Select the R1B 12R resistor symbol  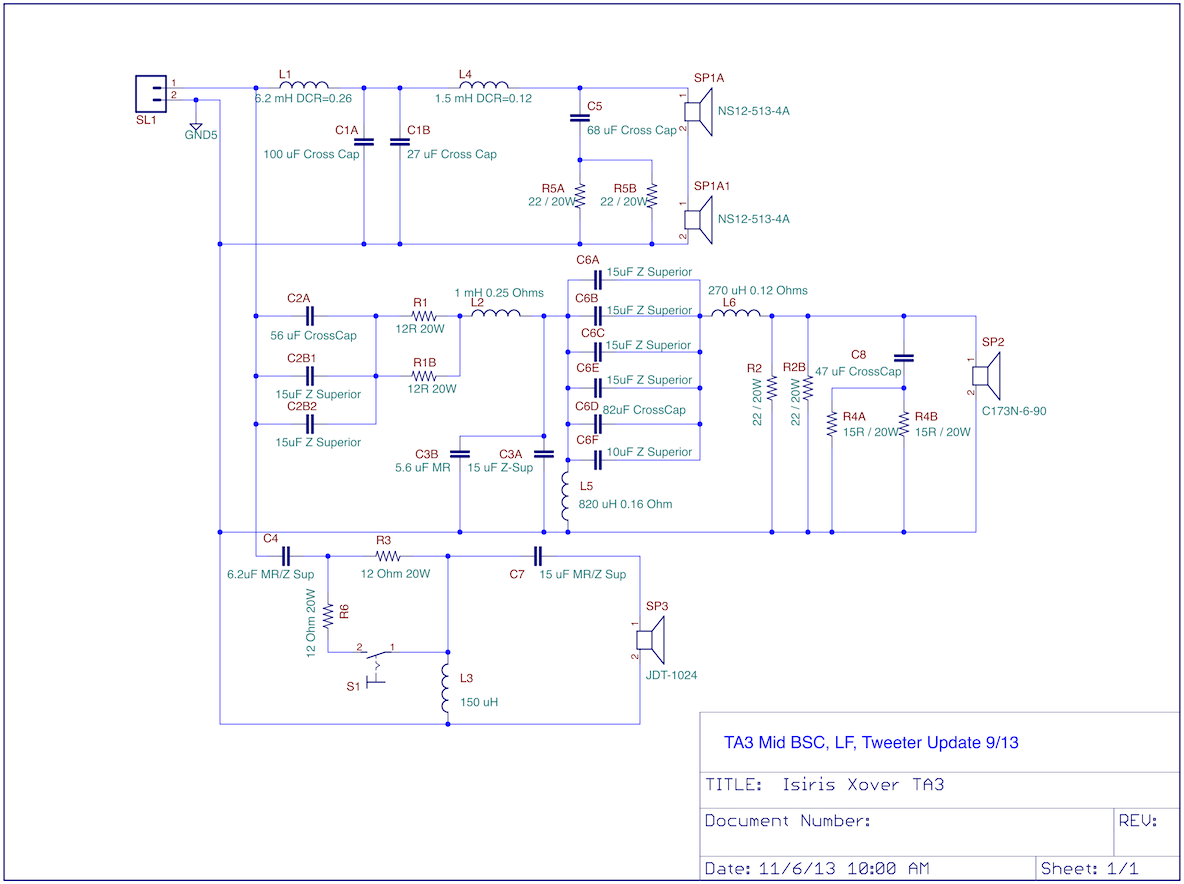pos(424,375)
